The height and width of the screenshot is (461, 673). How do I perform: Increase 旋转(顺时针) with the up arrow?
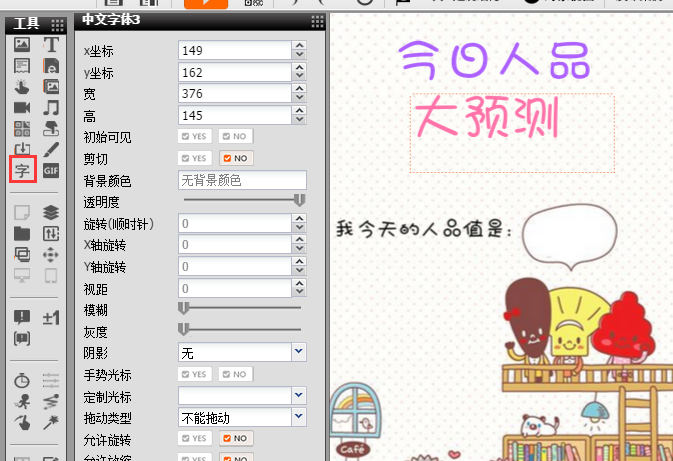pyautogui.click(x=300, y=218)
